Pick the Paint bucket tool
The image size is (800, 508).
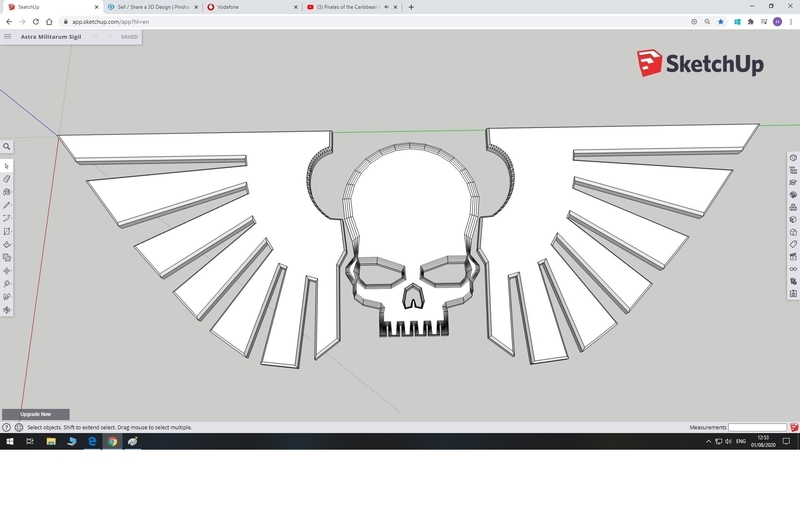[x=7, y=192]
